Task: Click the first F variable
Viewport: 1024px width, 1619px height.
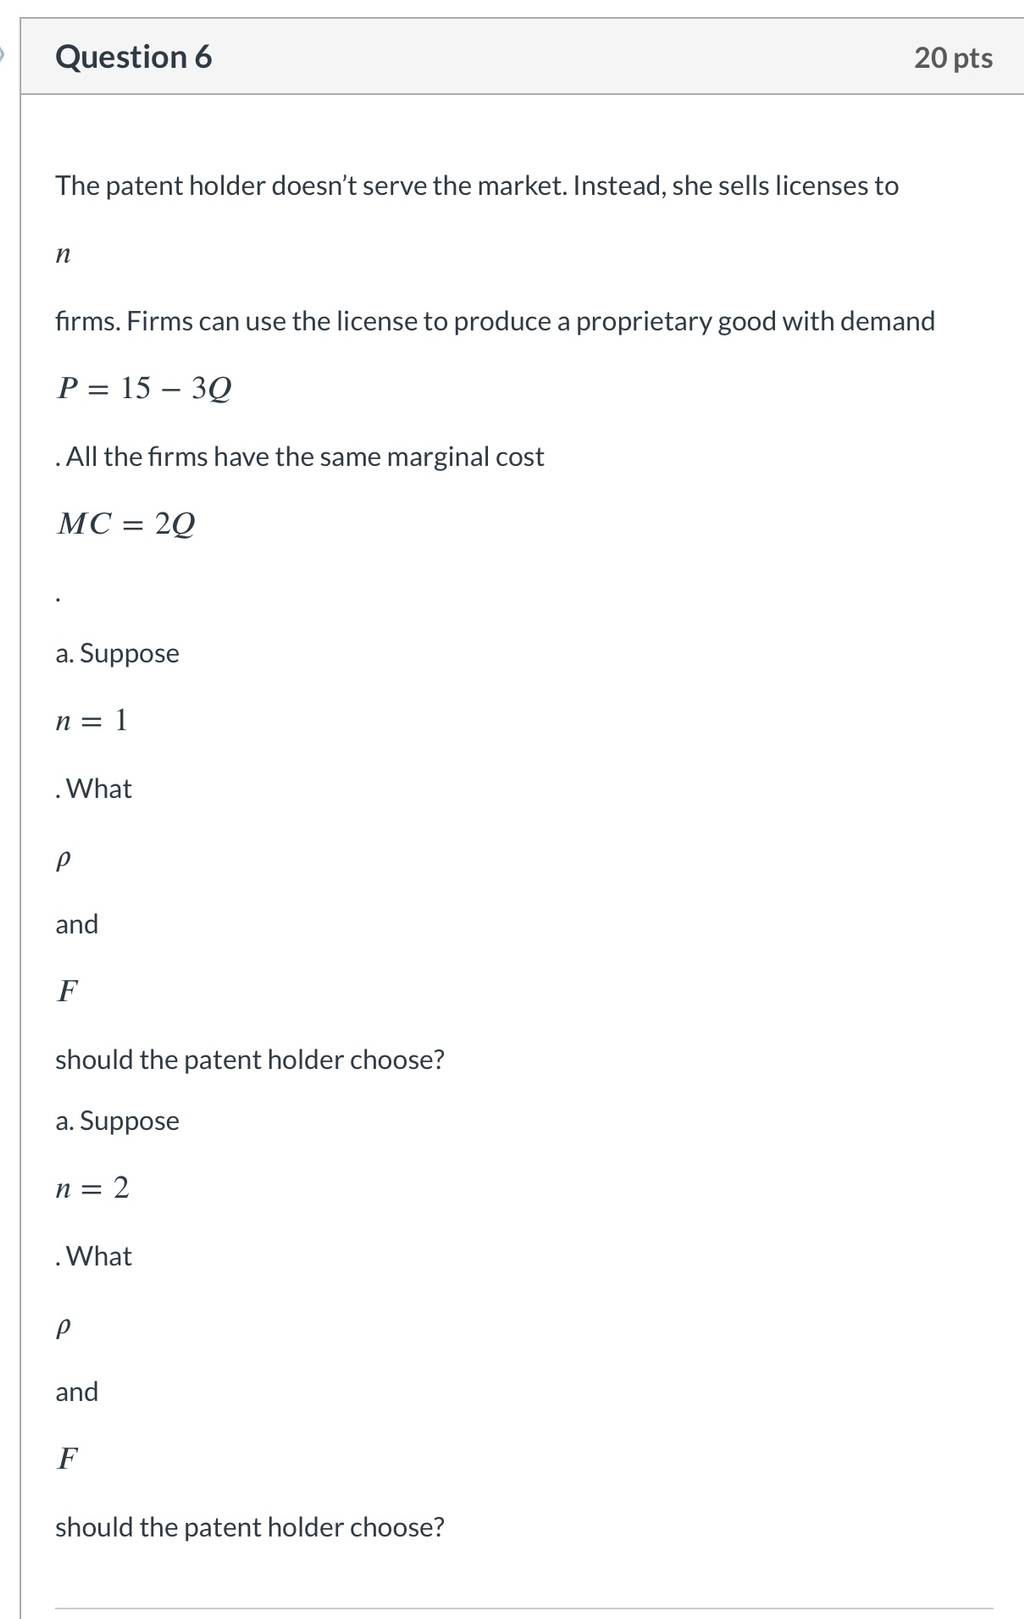Action: point(67,991)
